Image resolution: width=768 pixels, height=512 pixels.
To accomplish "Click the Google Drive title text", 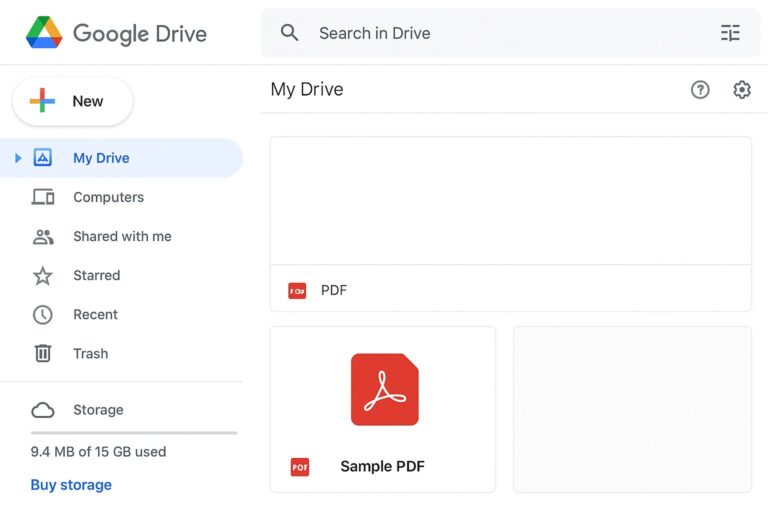I will point(140,34).
